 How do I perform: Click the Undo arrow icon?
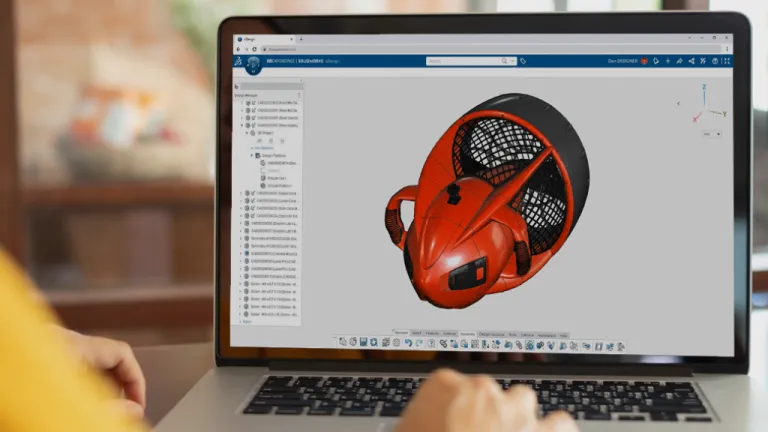click(408, 343)
